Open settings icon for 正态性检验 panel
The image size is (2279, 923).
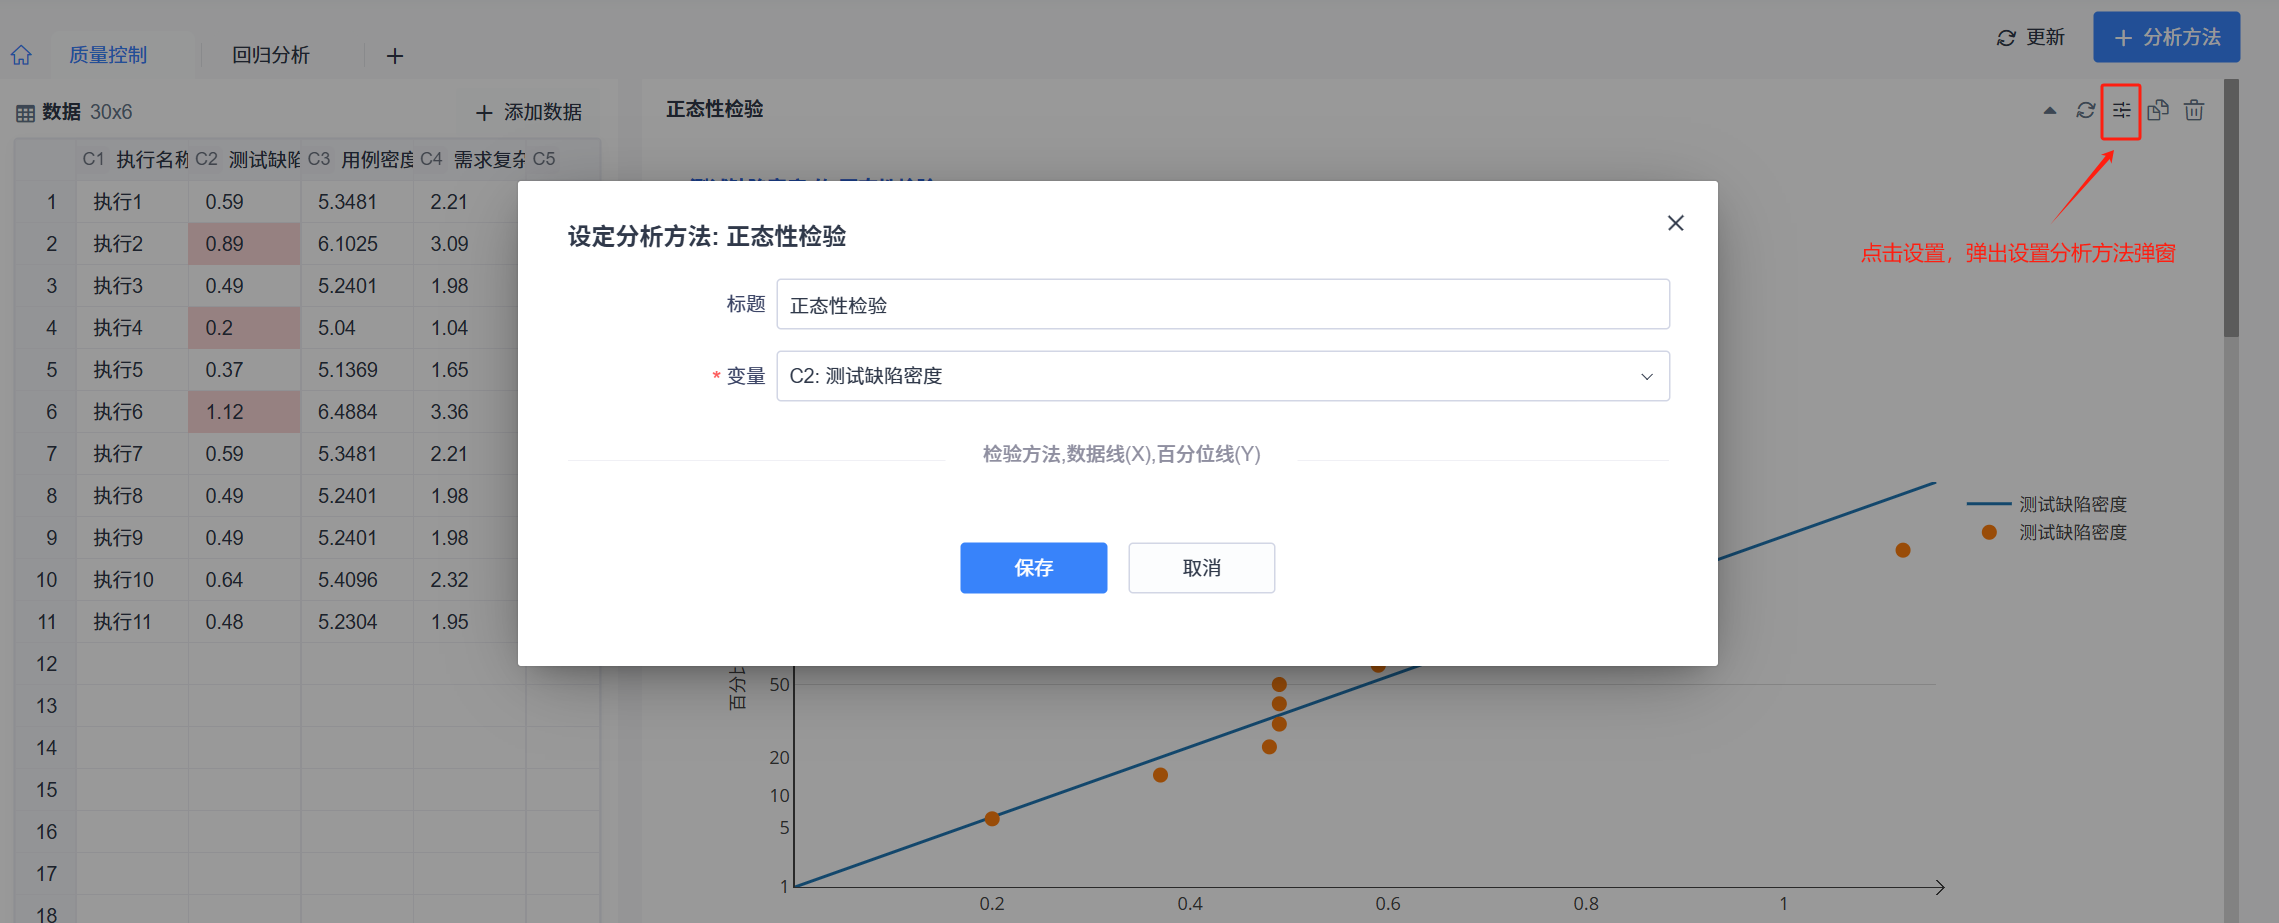[x=2121, y=111]
